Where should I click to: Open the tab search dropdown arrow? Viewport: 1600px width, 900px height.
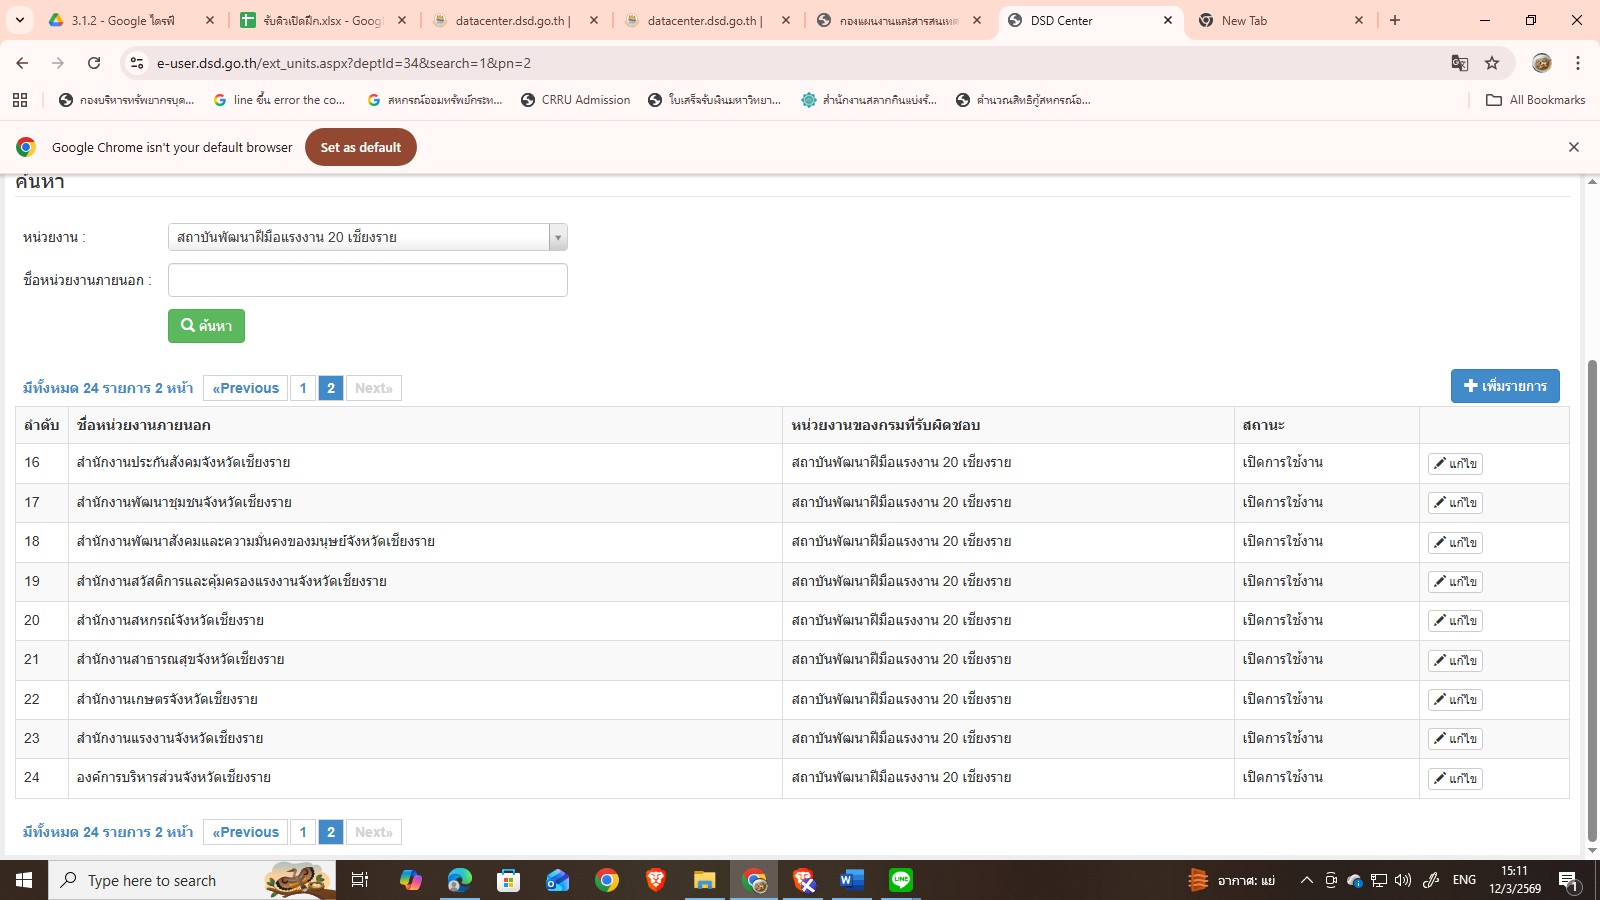tap(19, 20)
